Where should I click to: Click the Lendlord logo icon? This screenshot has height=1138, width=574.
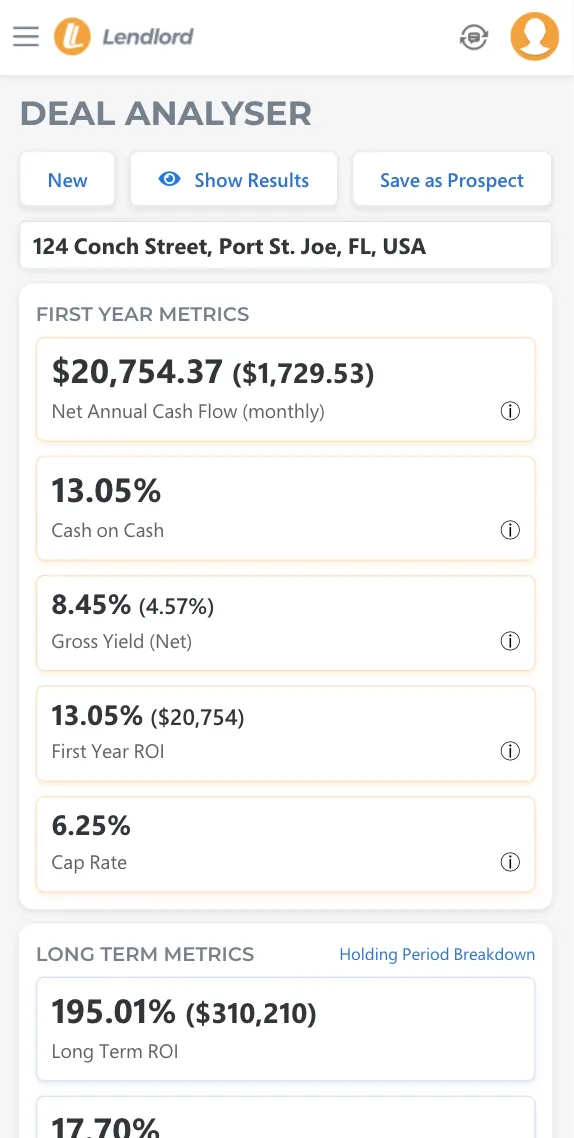pyautogui.click(x=73, y=36)
